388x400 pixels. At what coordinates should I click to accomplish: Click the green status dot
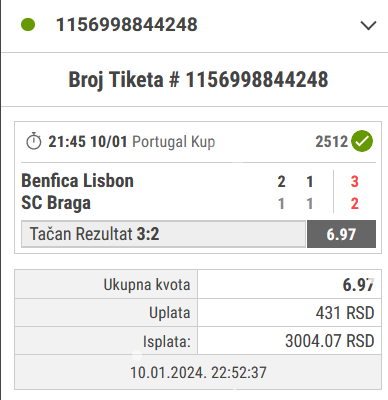28,25
